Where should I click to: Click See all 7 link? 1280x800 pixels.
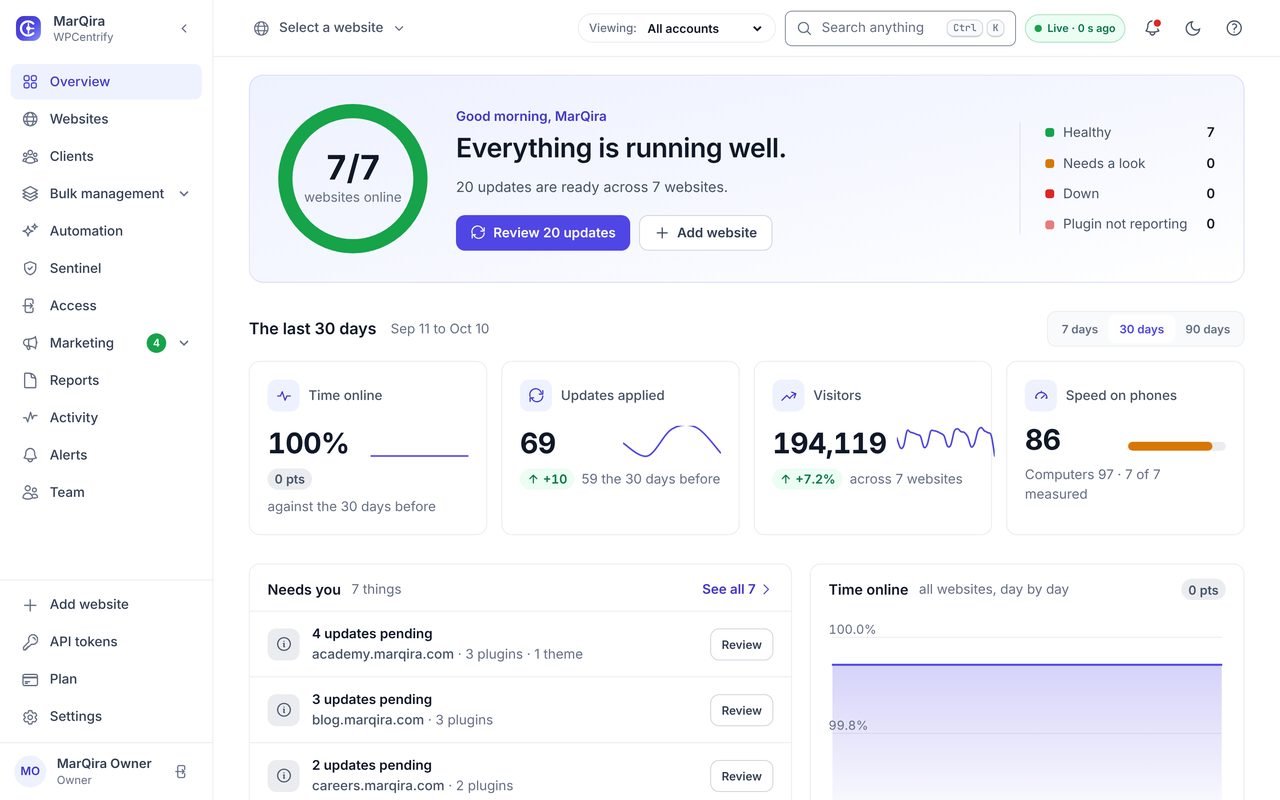coord(737,589)
